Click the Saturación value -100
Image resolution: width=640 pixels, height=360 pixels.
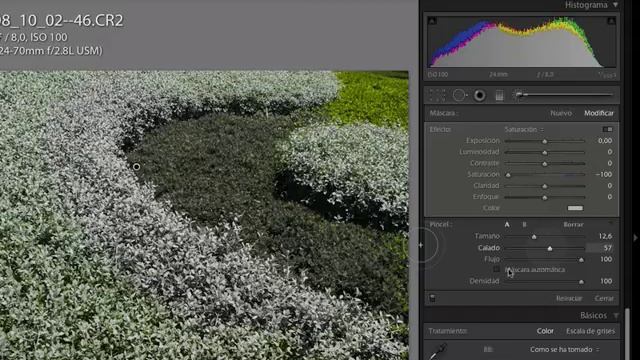pyautogui.click(x=604, y=174)
